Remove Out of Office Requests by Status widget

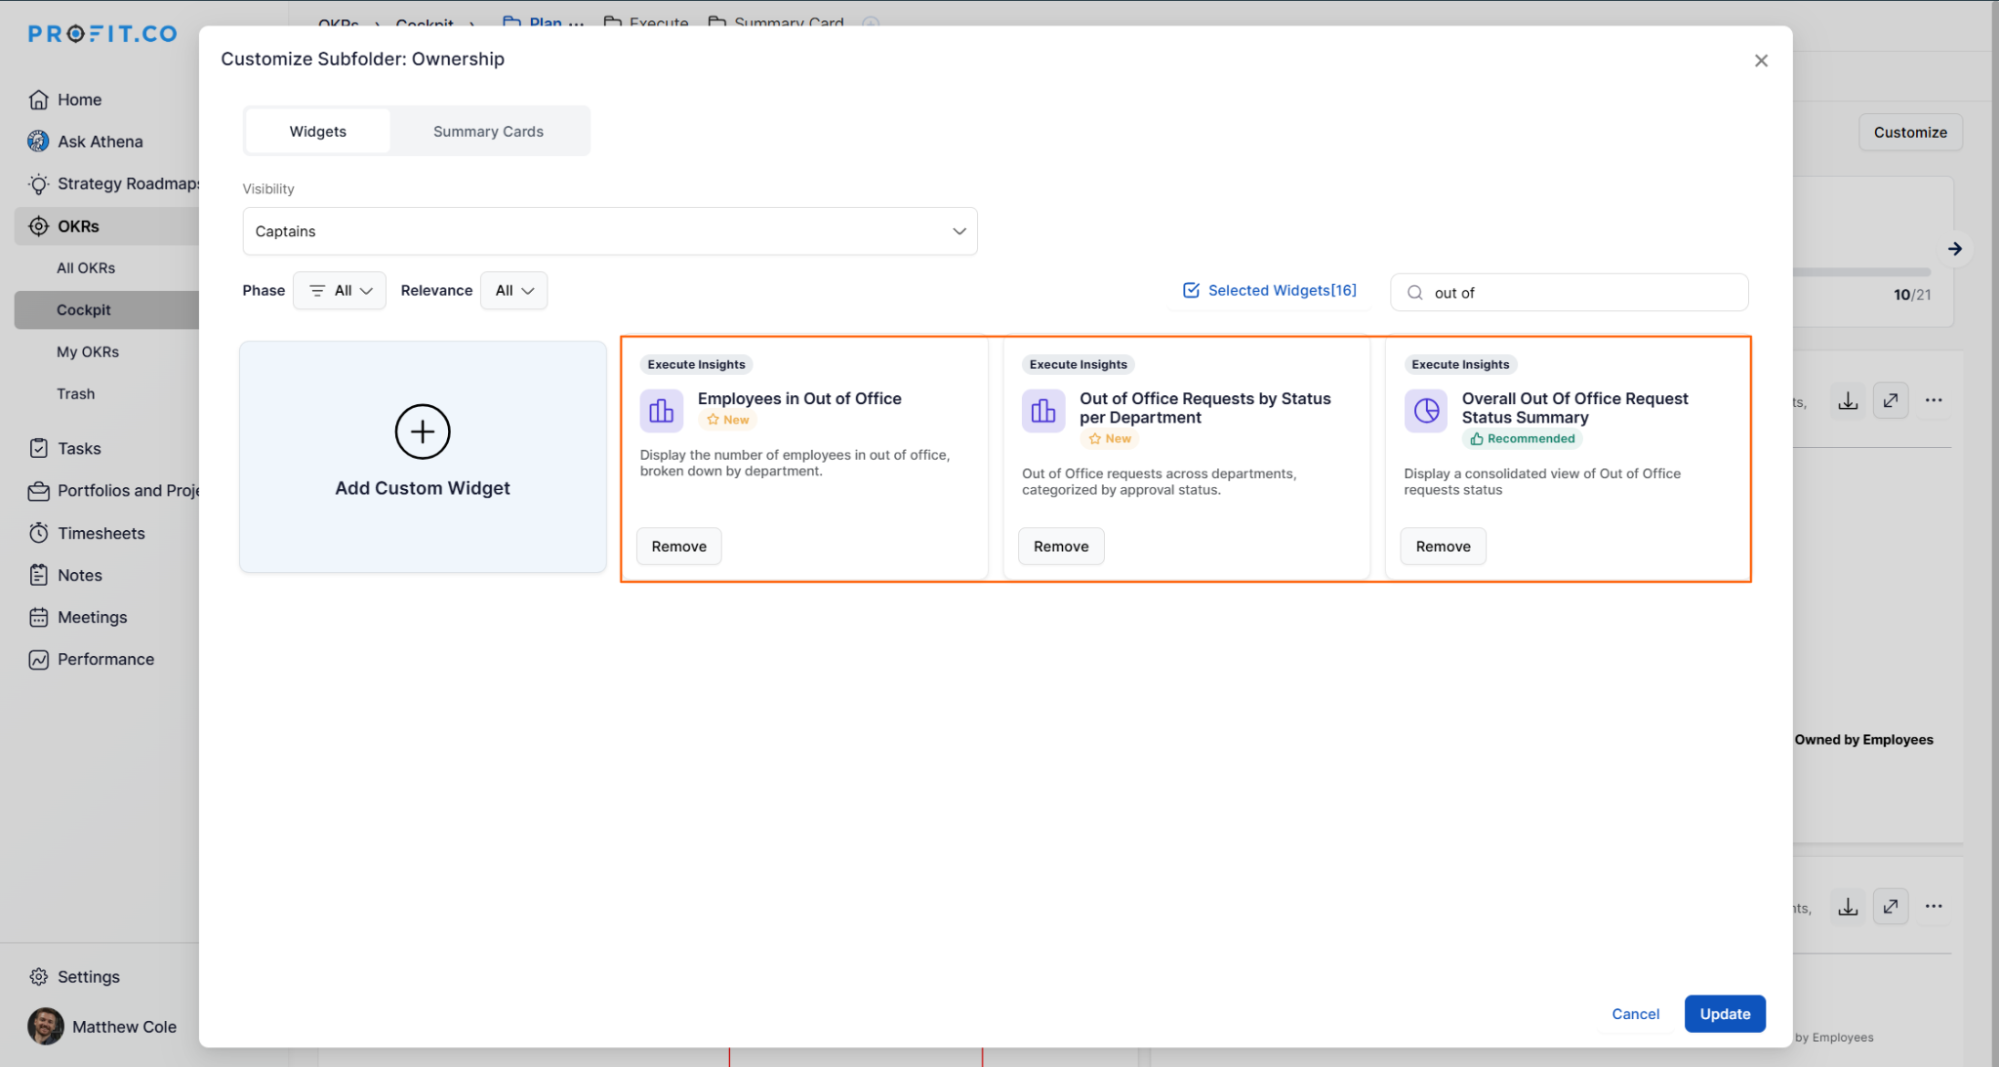click(x=1060, y=546)
